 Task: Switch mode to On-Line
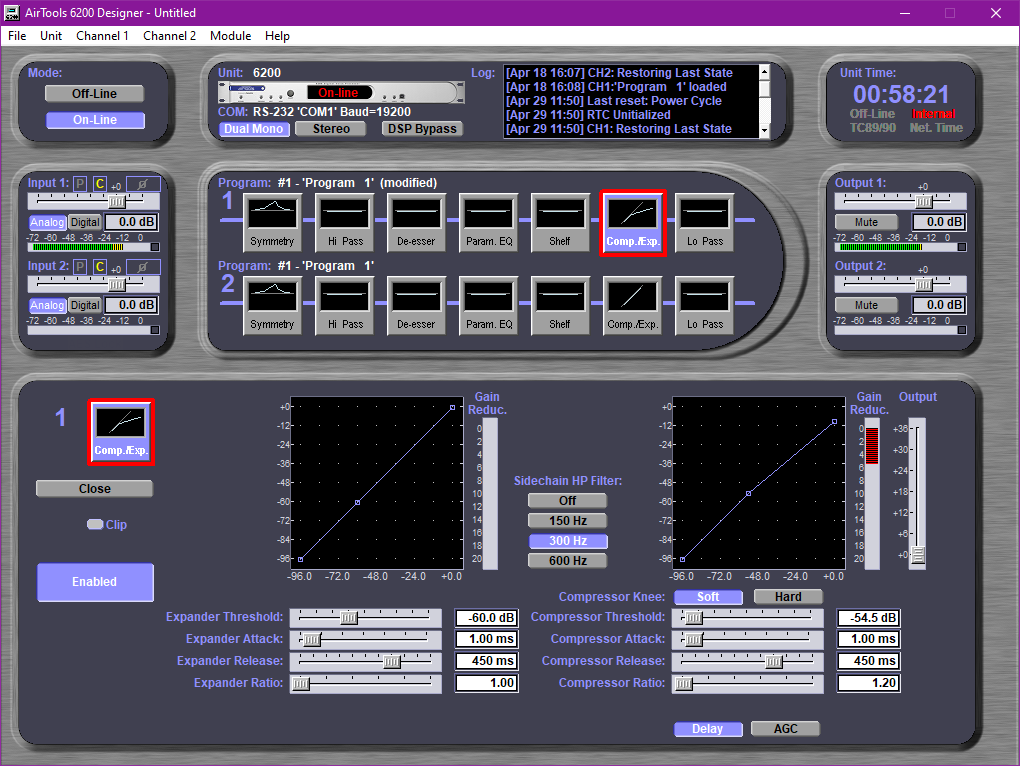coord(95,120)
